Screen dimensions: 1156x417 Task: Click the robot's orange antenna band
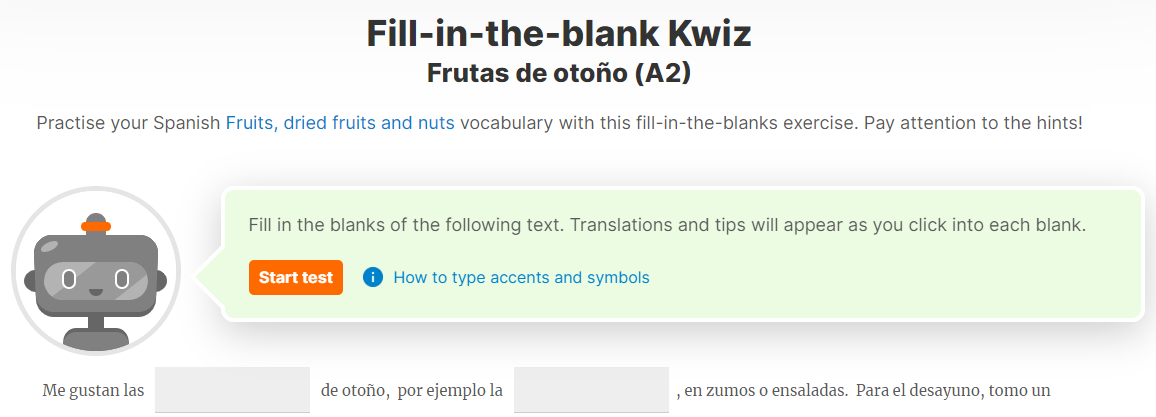point(96,225)
